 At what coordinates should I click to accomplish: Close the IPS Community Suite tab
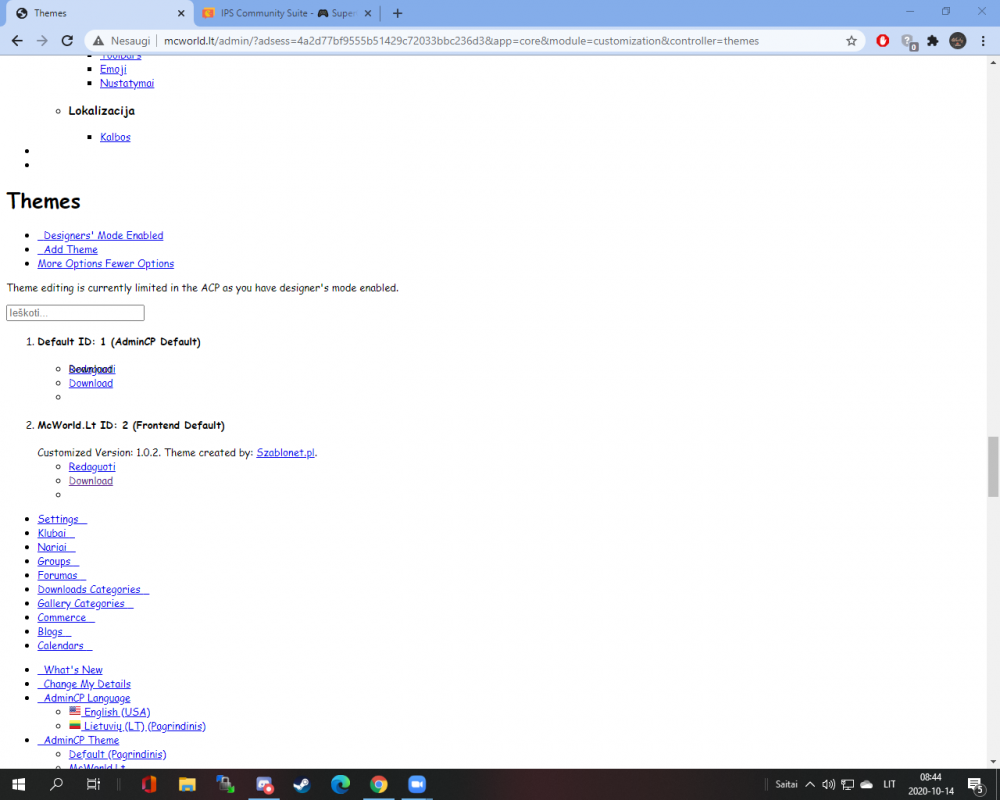(368, 13)
